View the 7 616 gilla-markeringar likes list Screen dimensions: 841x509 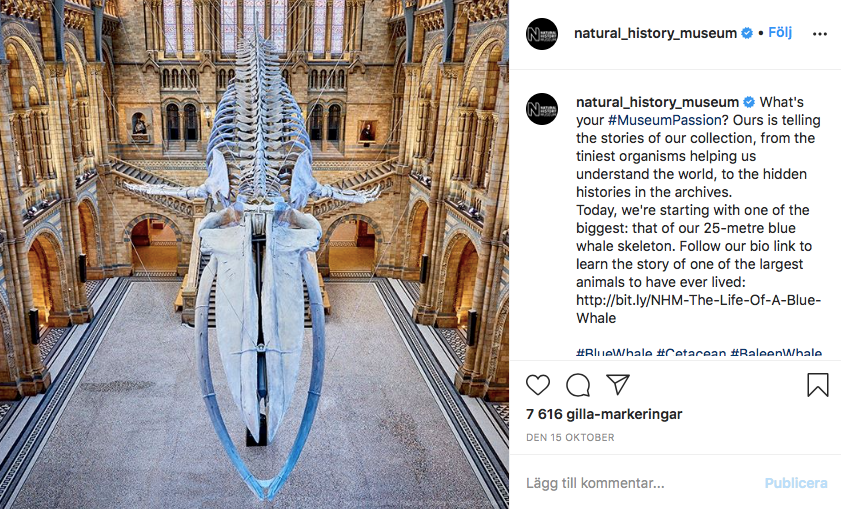(604, 414)
